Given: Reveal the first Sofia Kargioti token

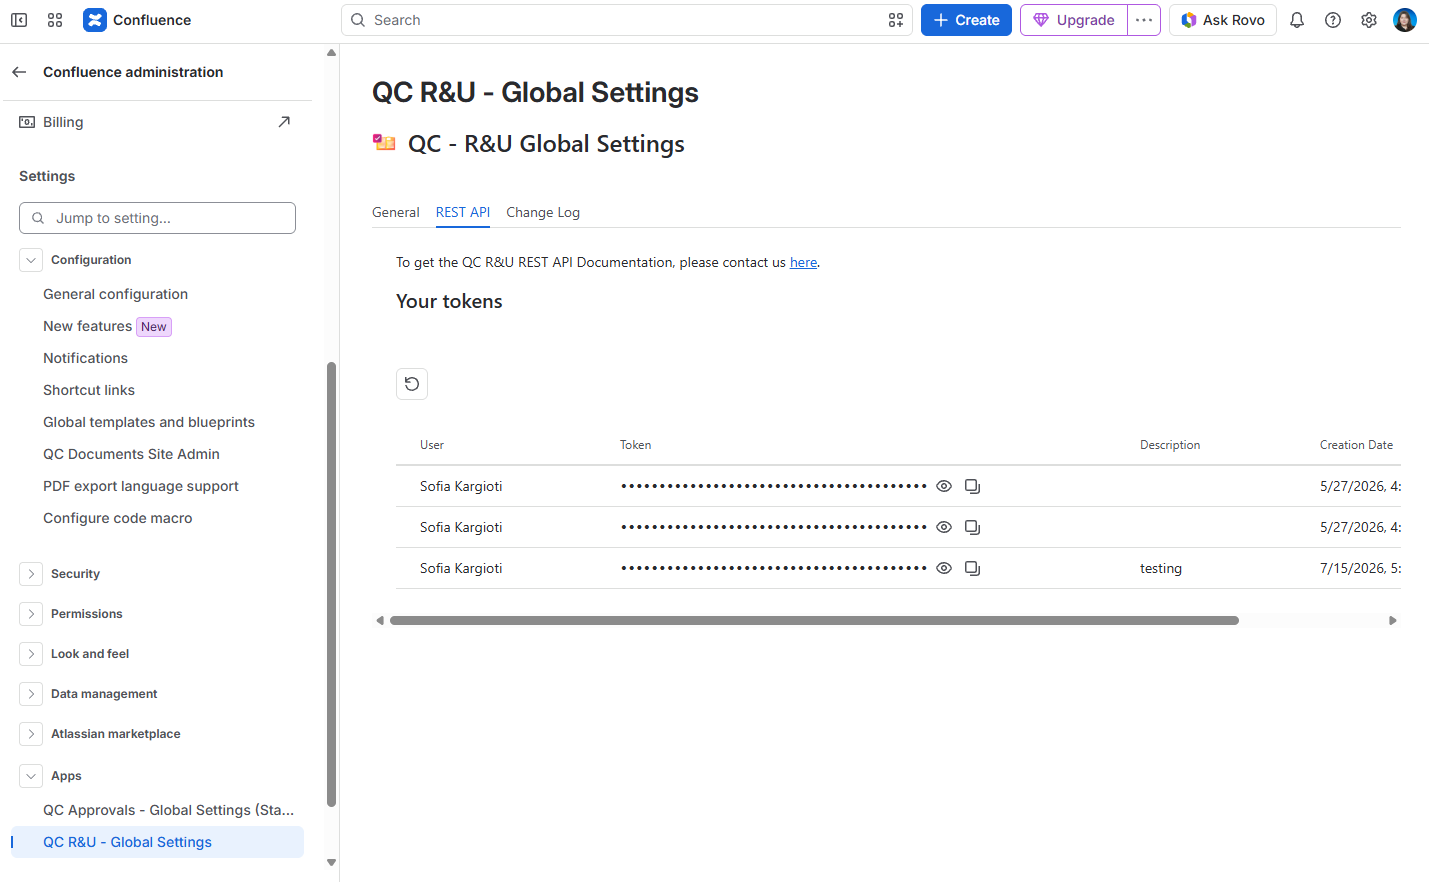Looking at the screenshot, I should click(x=944, y=486).
